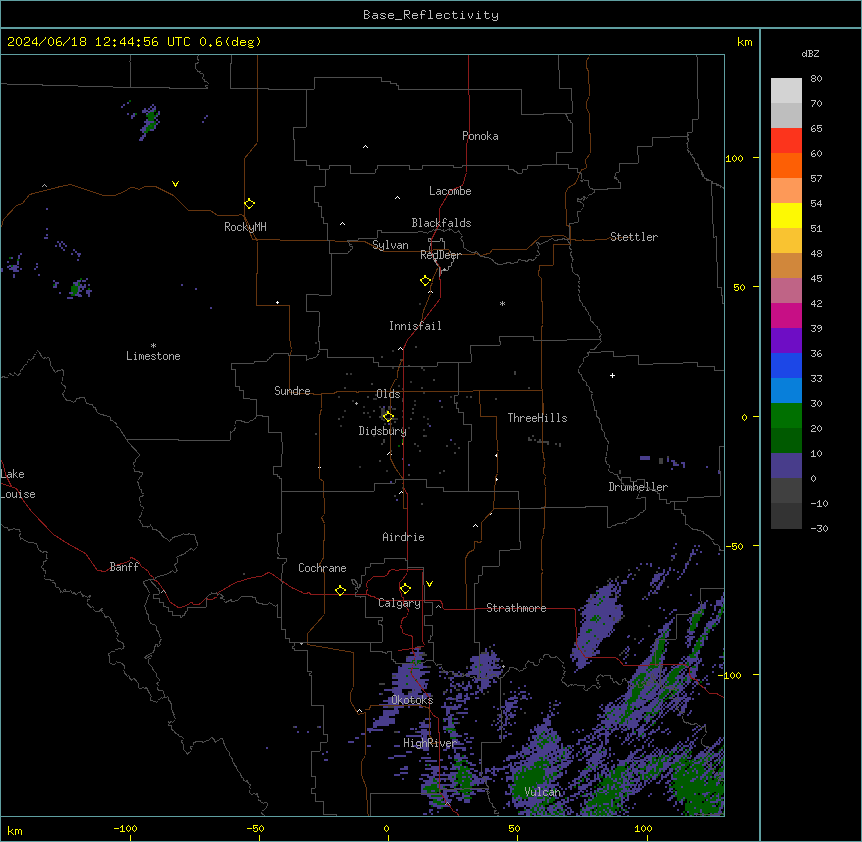This screenshot has height=842, width=862.
Task: Click the yellow diamond marker south of RedDeer
Action: tap(426, 281)
